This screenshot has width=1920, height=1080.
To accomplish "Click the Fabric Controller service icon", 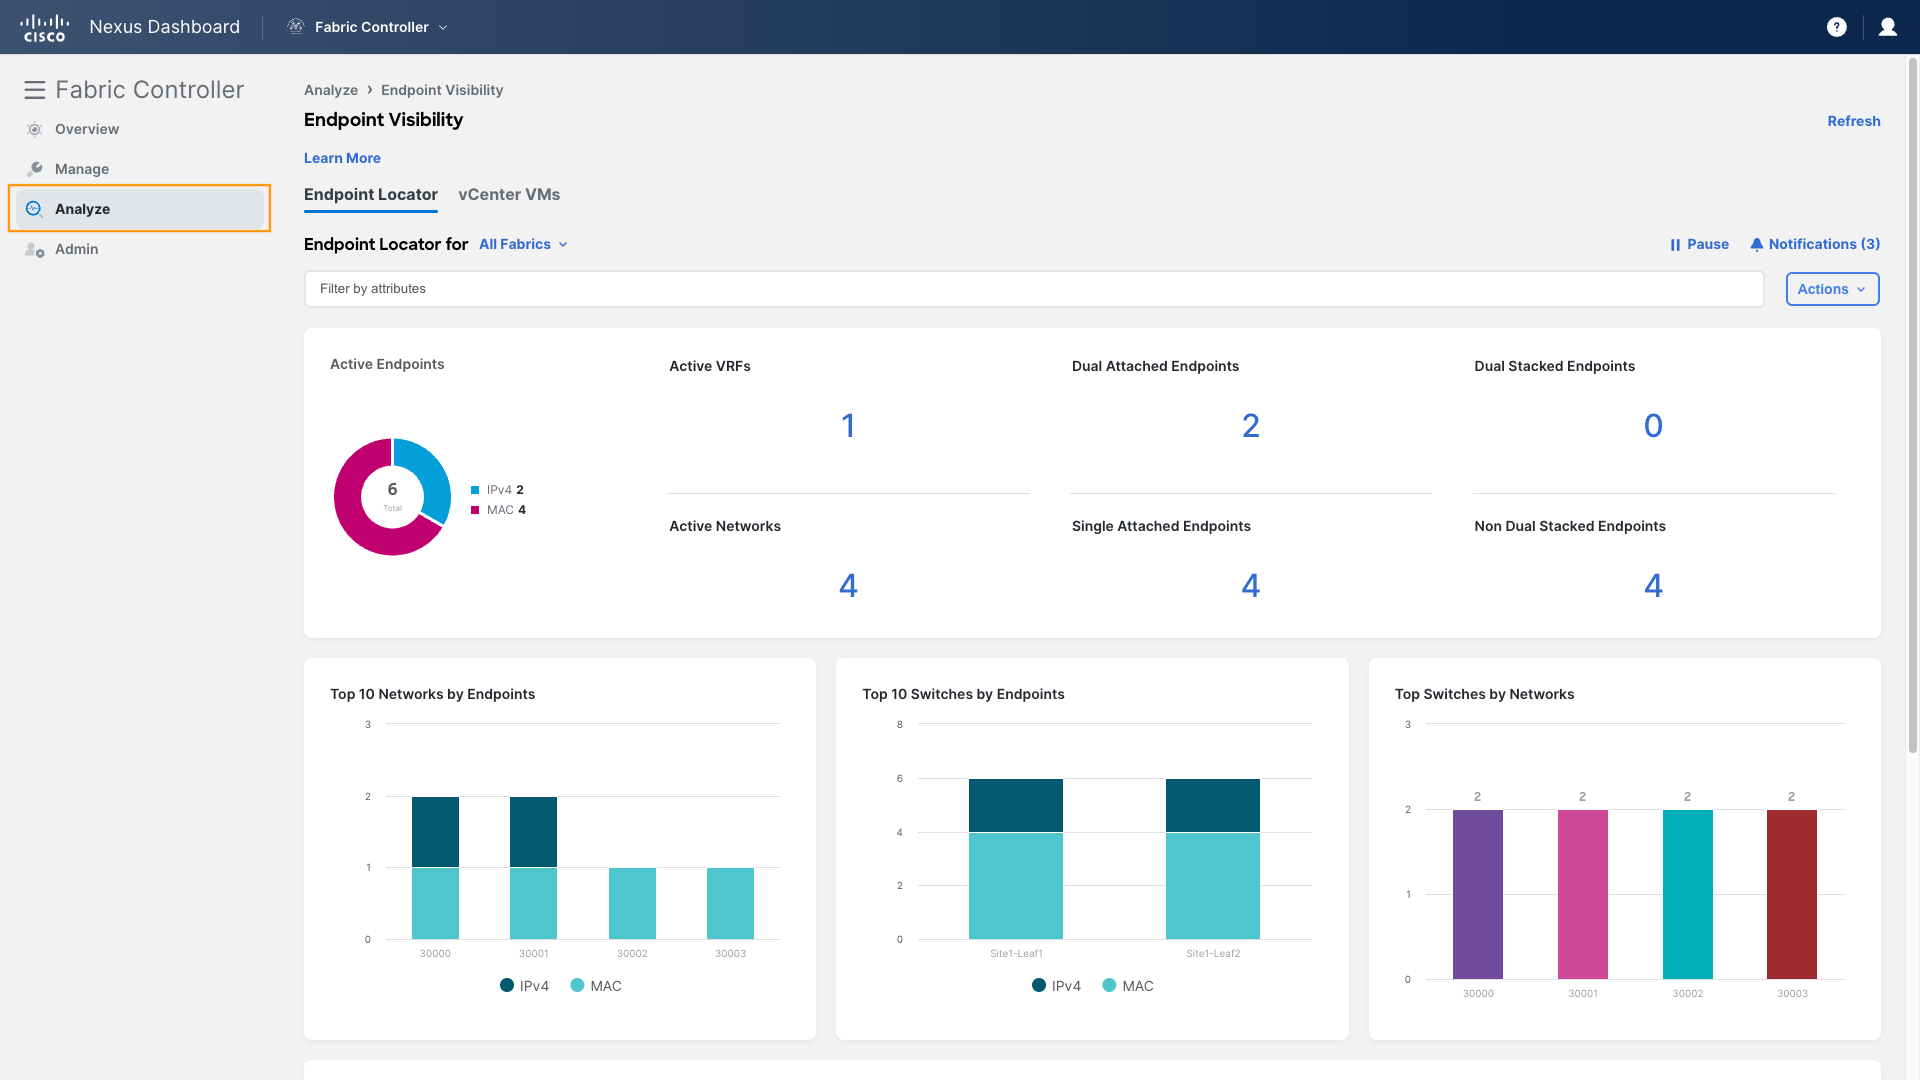I will (x=296, y=27).
